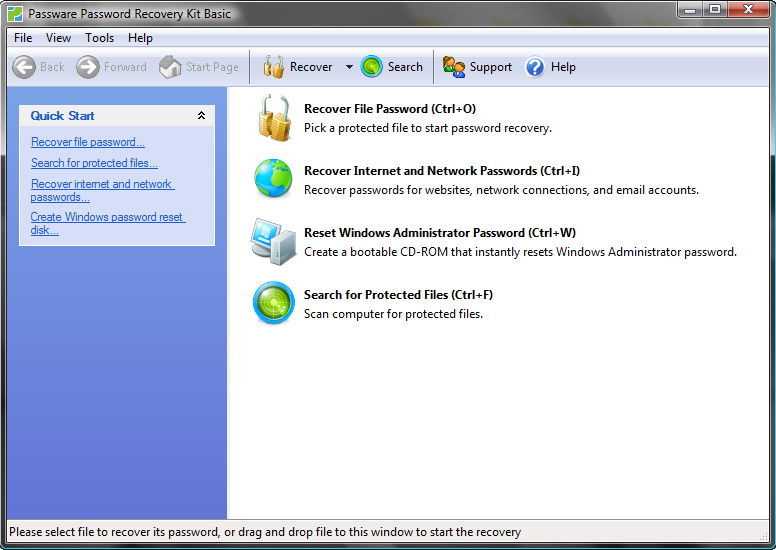
Task: Click 'Create Windows password reset disk...' link
Action: [108, 223]
